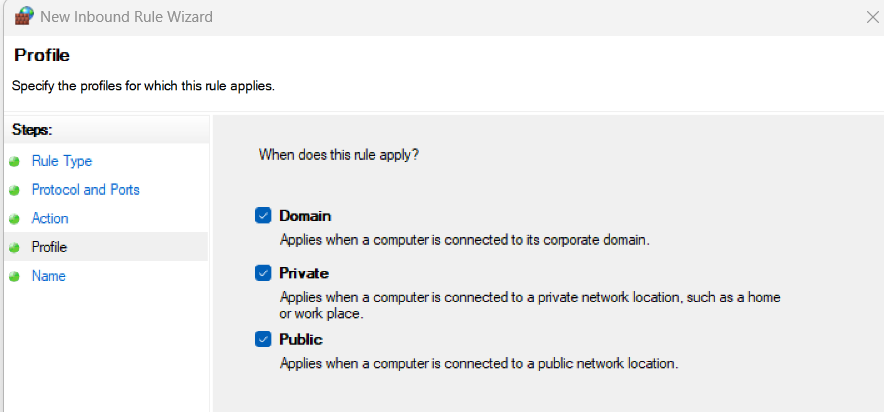Click the green bullet beside Protocol and Ports
The image size is (884, 412).
point(14,190)
